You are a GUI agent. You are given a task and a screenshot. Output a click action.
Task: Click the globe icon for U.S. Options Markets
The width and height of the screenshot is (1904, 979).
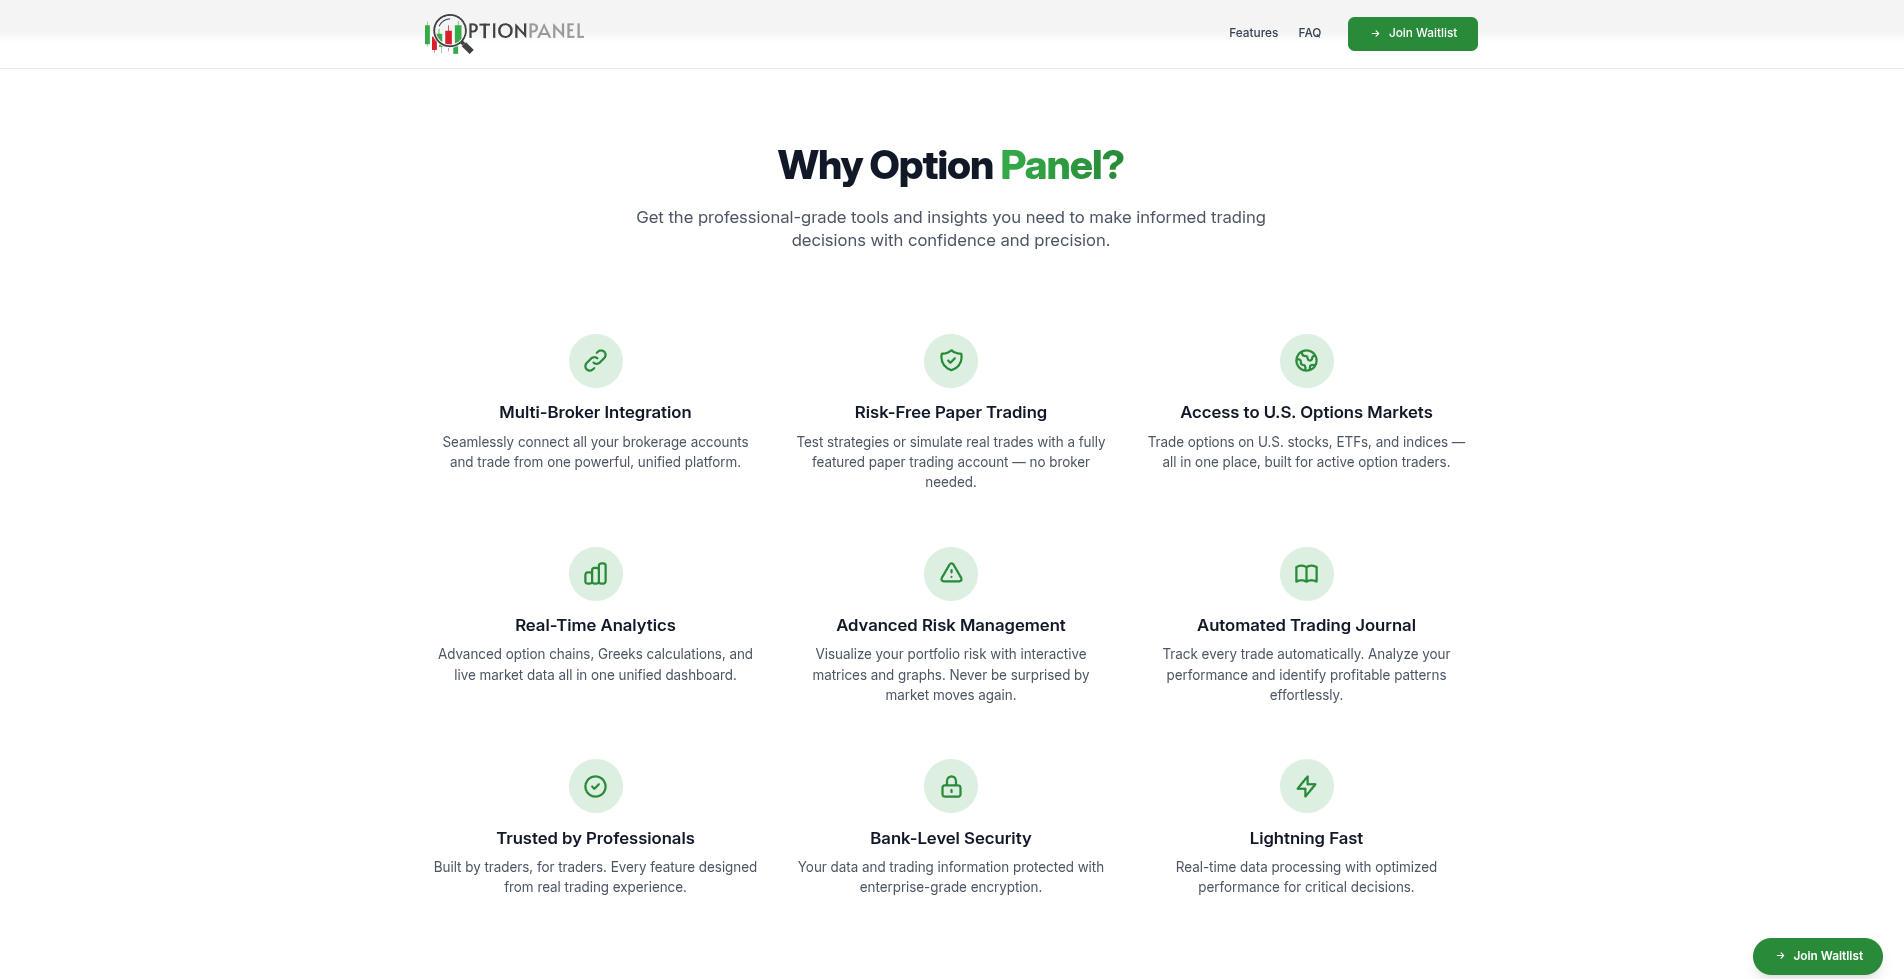coord(1306,361)
